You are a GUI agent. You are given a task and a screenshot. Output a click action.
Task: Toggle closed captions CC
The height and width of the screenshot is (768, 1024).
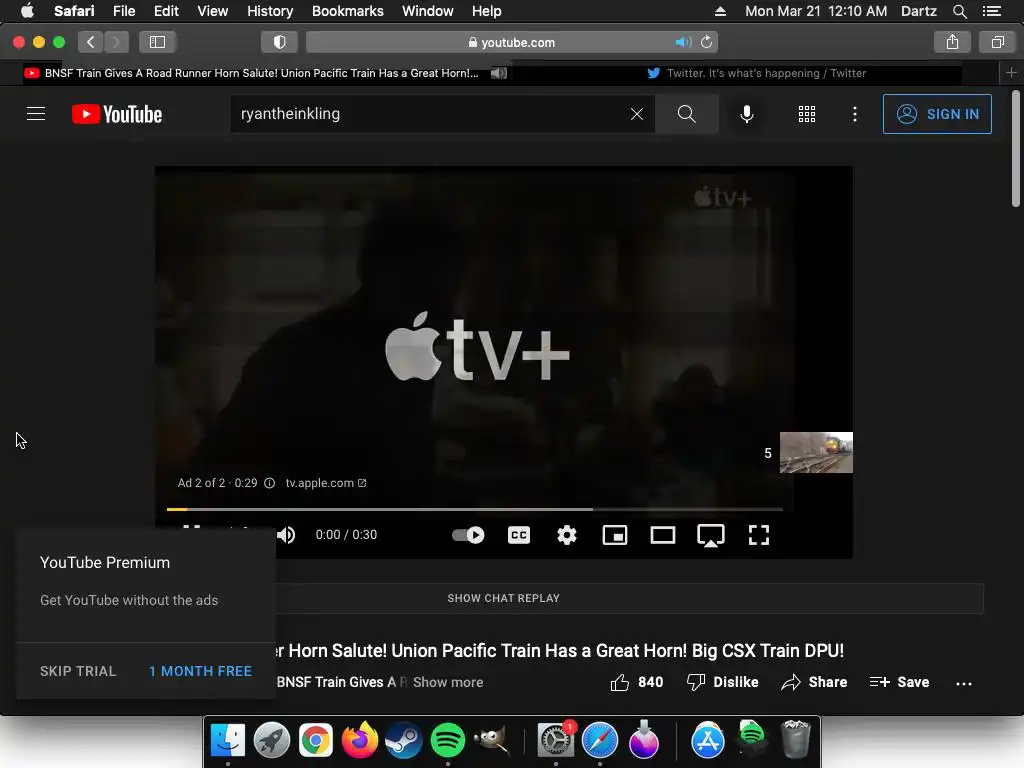pos(519,536)
